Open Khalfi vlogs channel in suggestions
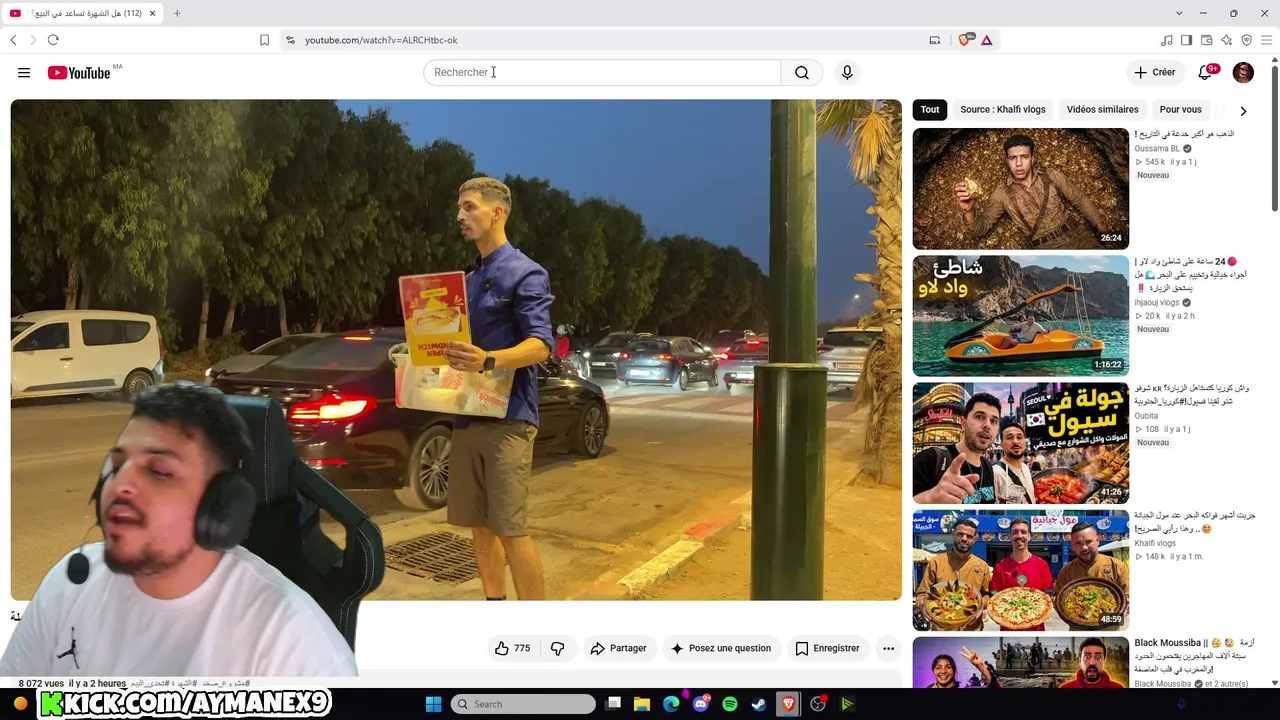Screen dimensions: 1280x720 point(1155,543)
